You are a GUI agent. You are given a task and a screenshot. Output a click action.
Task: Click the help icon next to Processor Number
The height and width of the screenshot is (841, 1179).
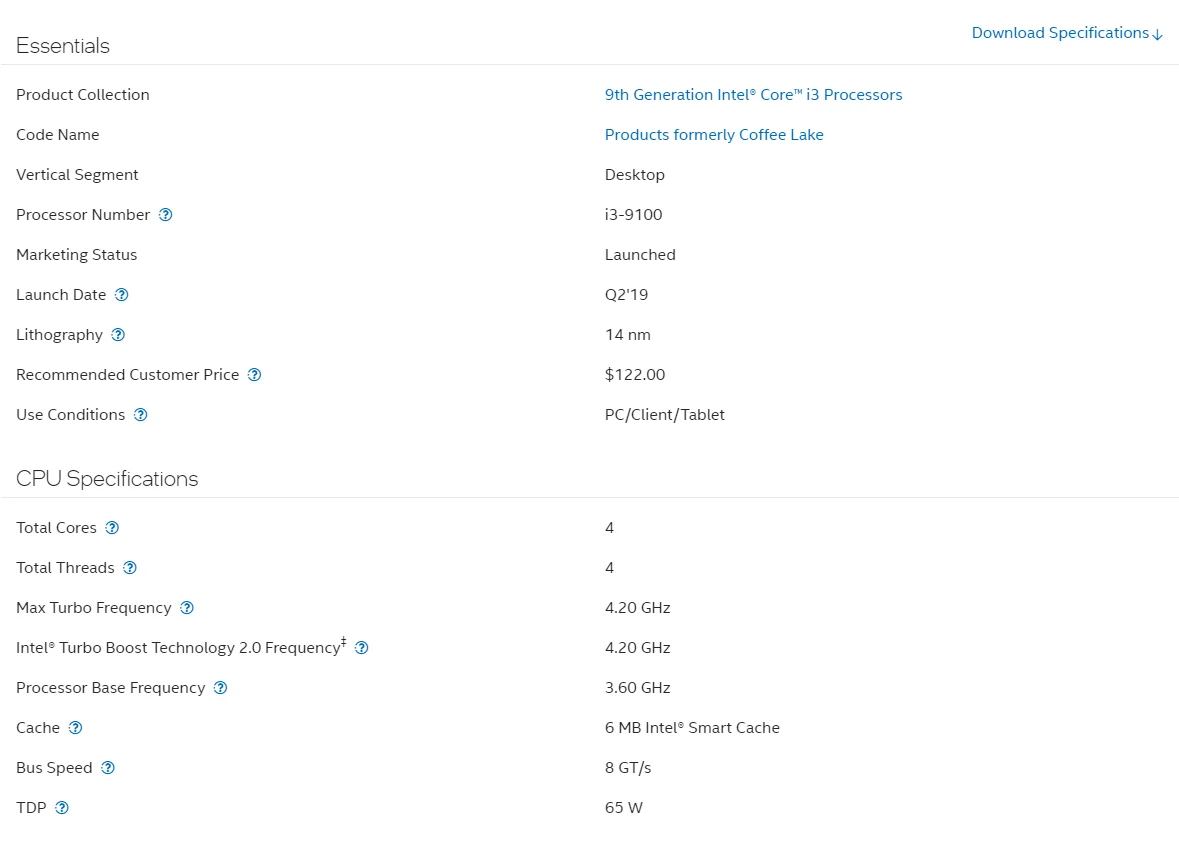[x=166, y=215]
